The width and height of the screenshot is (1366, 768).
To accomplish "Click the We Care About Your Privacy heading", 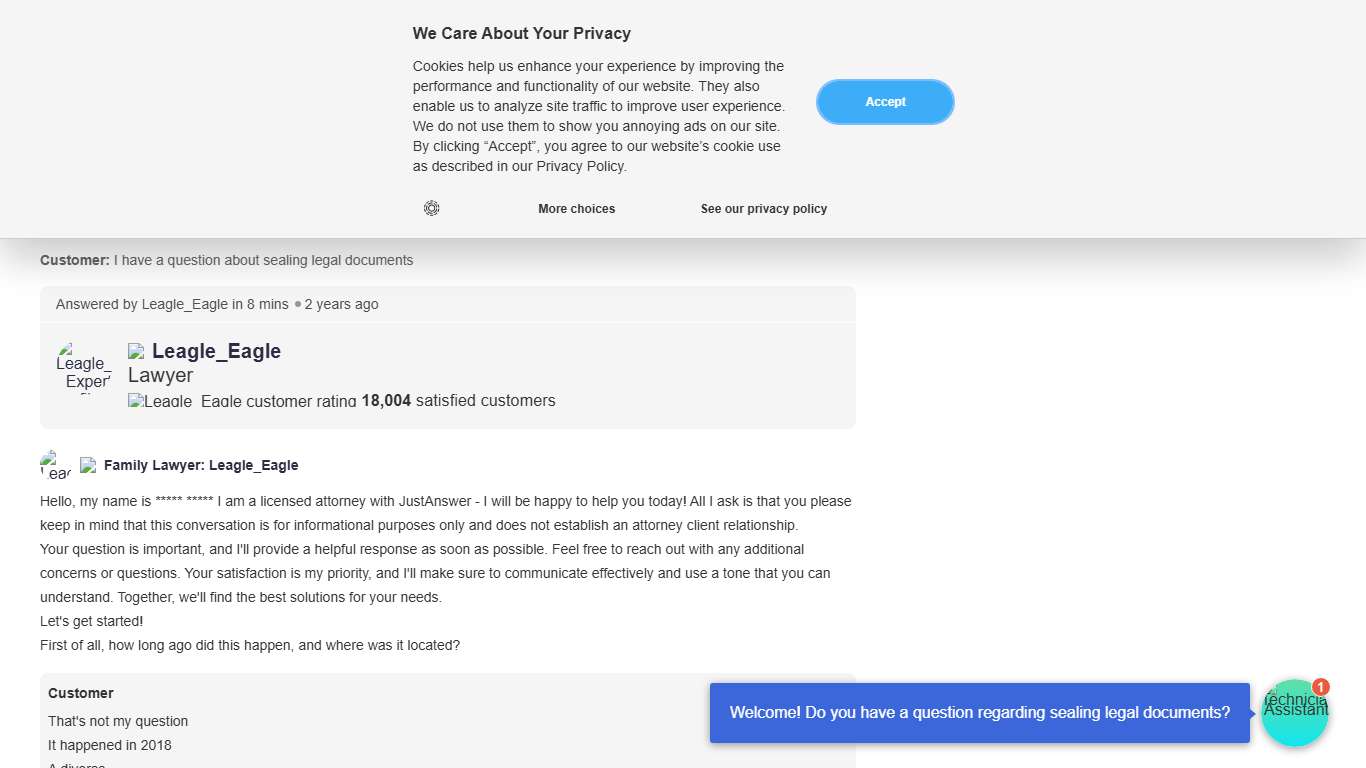I will click(x=521, y=34).
